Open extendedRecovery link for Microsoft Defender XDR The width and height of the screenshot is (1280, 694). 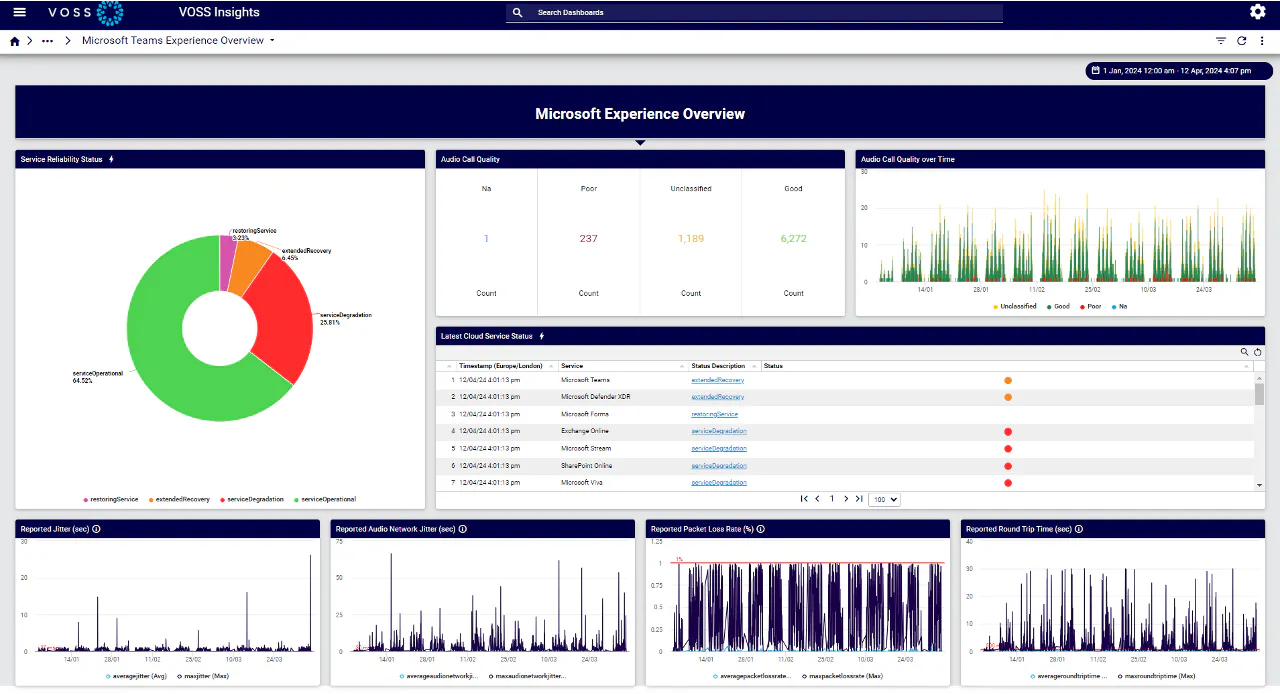pyautogui.click(x=718, y=397)
